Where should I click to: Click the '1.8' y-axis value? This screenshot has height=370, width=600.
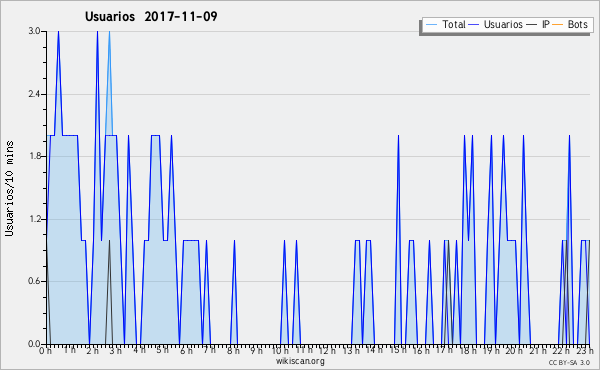point(34,156)
